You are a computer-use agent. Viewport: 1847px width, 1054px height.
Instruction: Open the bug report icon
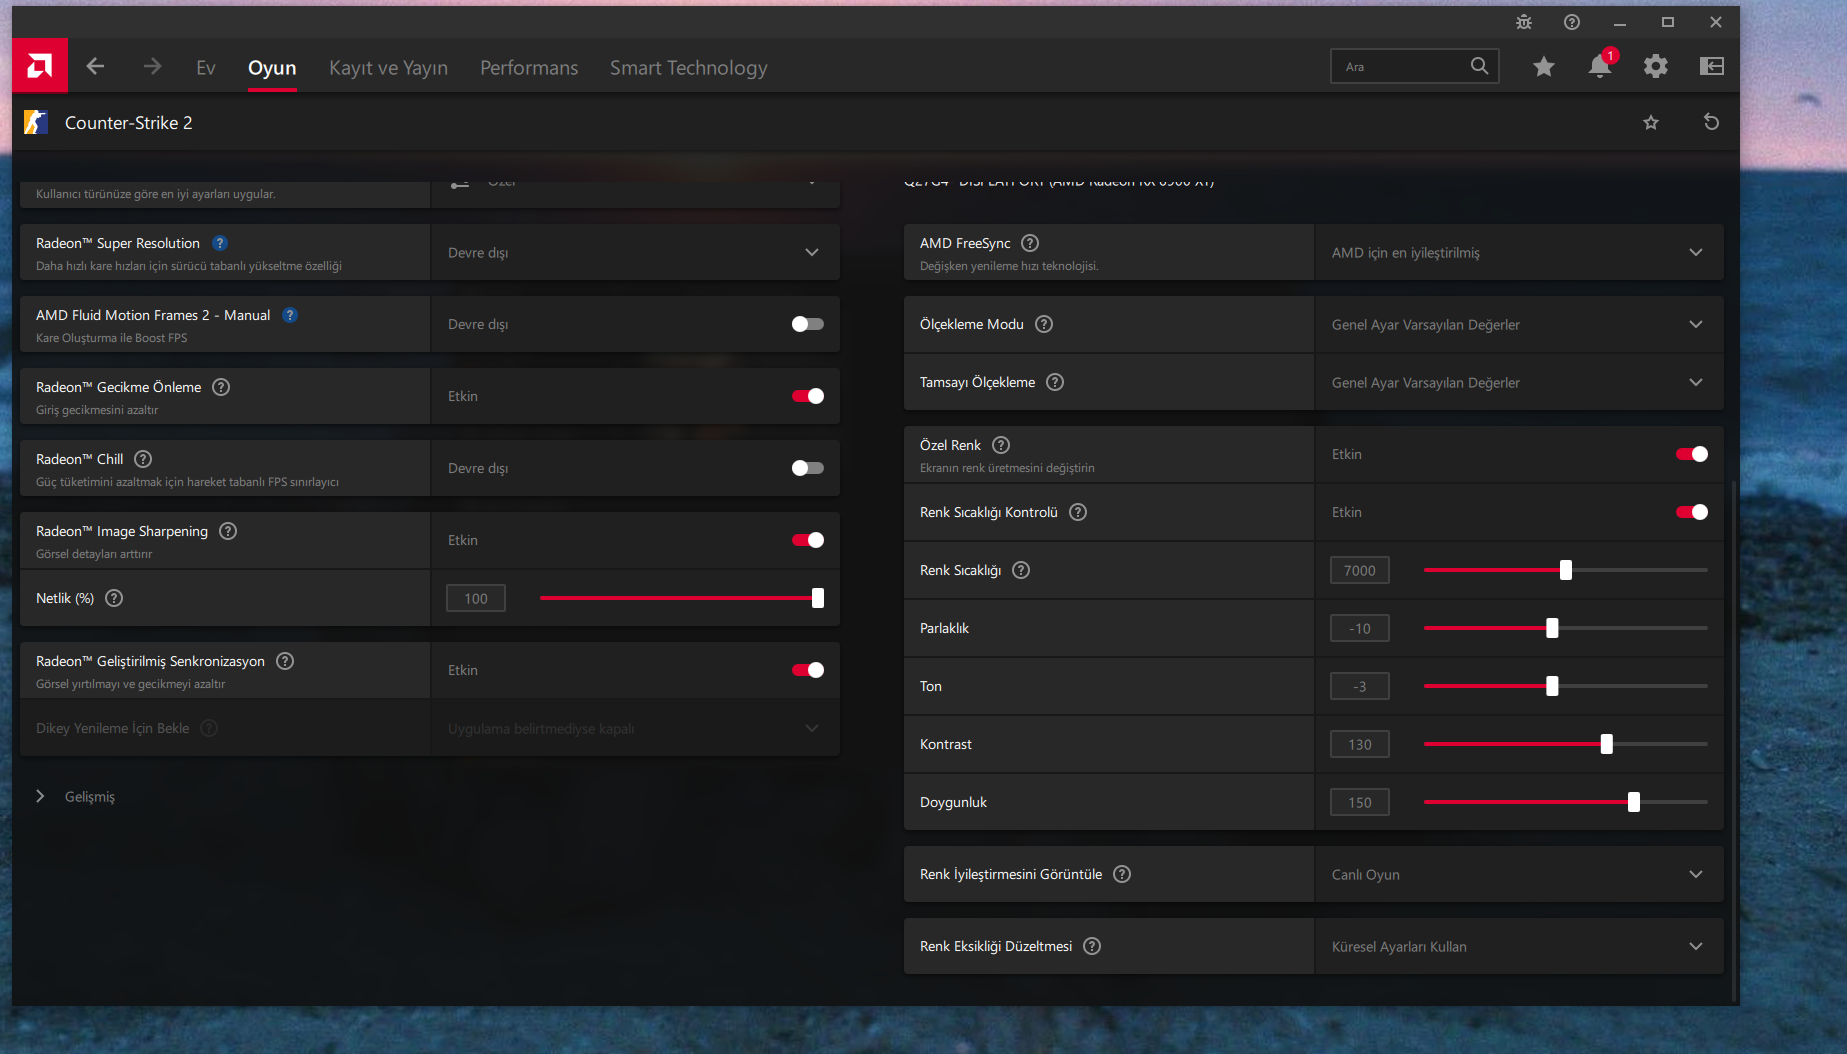pyautogui.click(x=1524, y=22)
